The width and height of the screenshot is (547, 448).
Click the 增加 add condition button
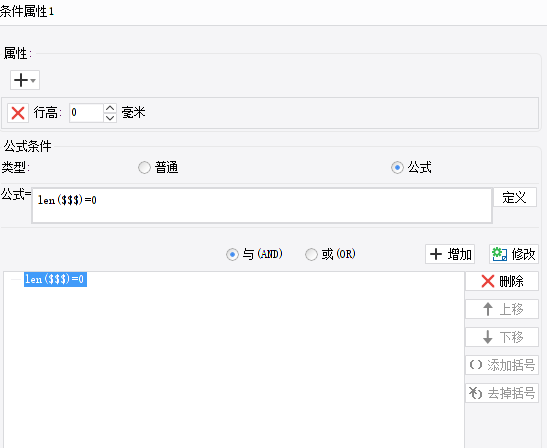tap(450, 254)
